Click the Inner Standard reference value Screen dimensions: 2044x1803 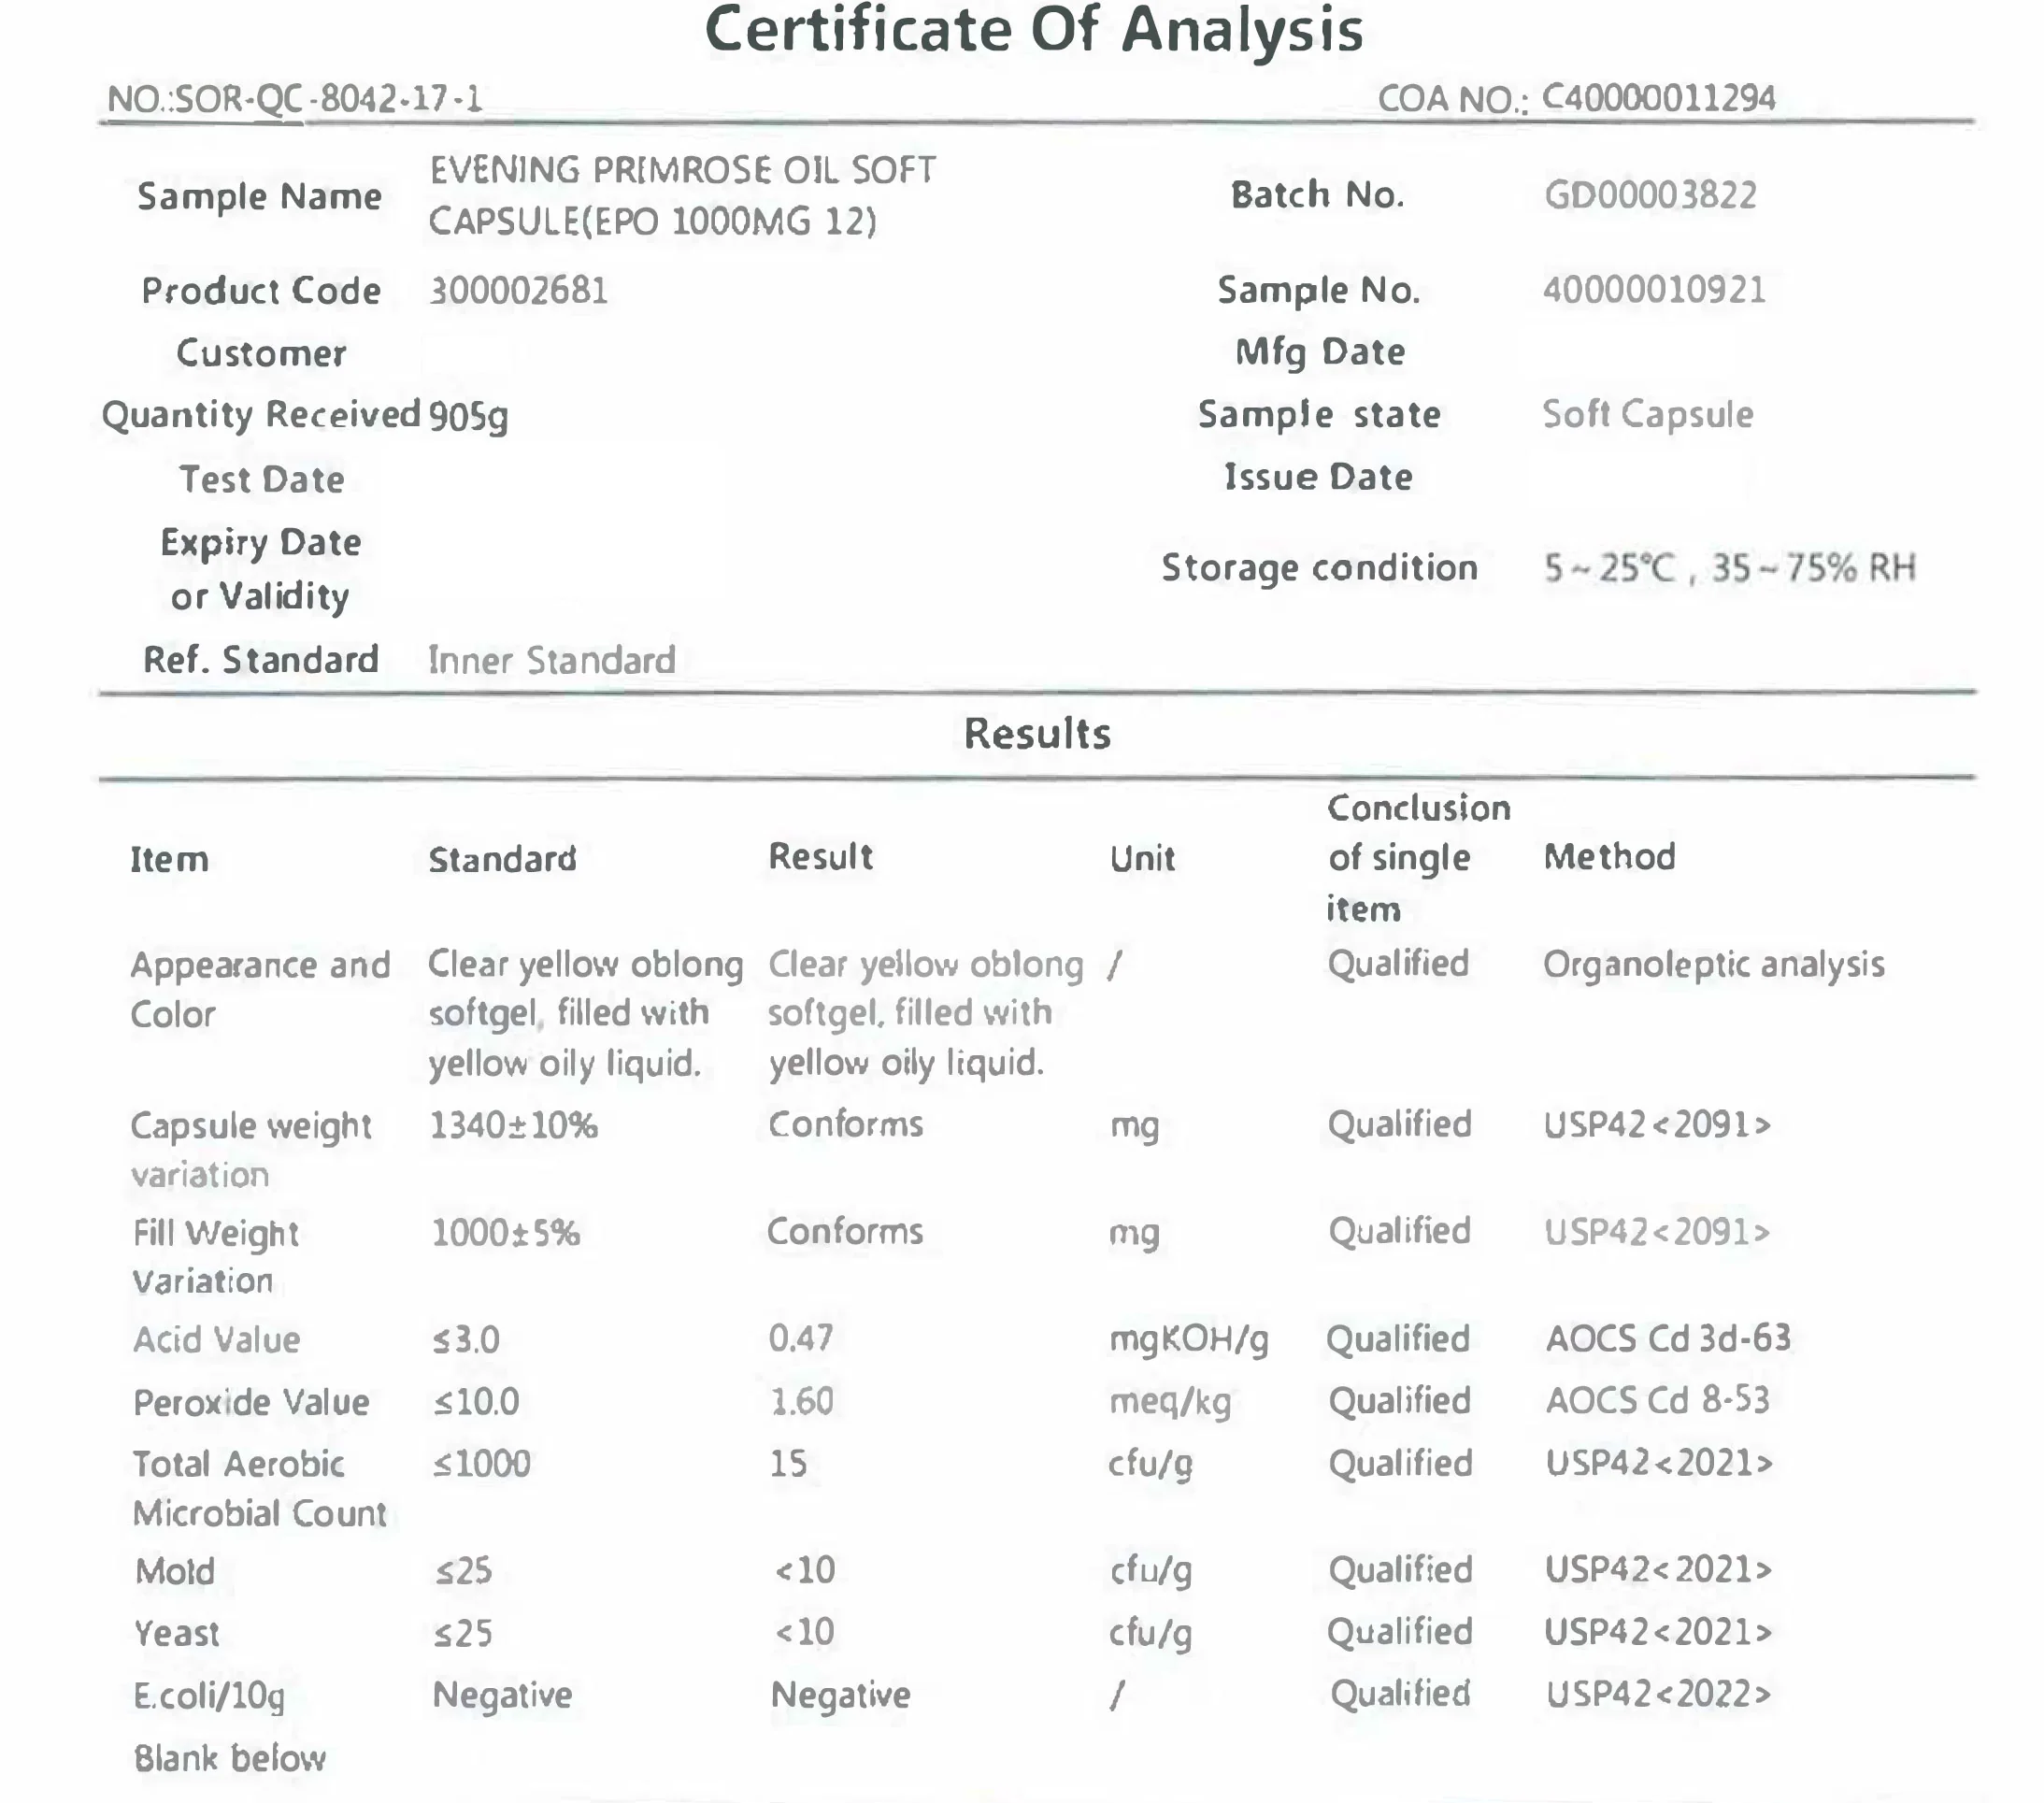point(552,661)
